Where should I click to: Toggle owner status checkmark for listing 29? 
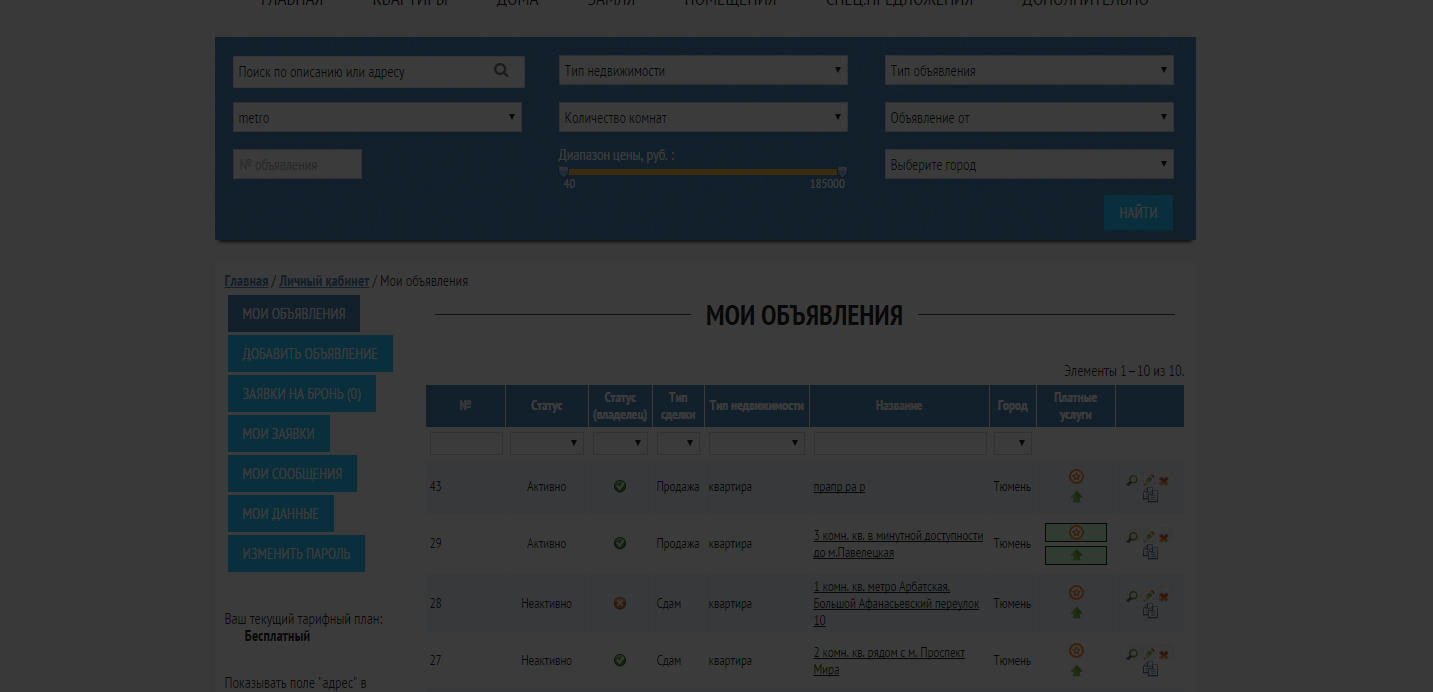point(620,543)
